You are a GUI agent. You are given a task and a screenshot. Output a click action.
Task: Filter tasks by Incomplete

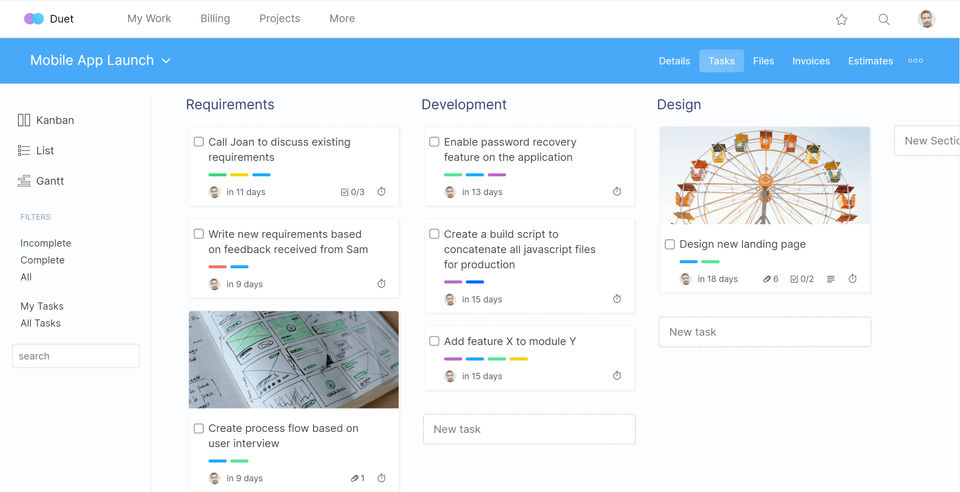46,243
